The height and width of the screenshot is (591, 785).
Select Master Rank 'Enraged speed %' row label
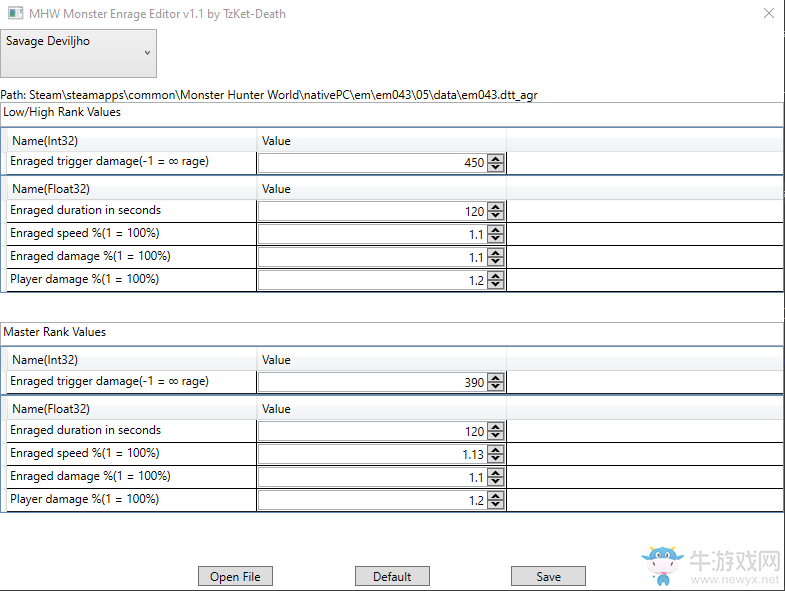(x=85, y=453)
